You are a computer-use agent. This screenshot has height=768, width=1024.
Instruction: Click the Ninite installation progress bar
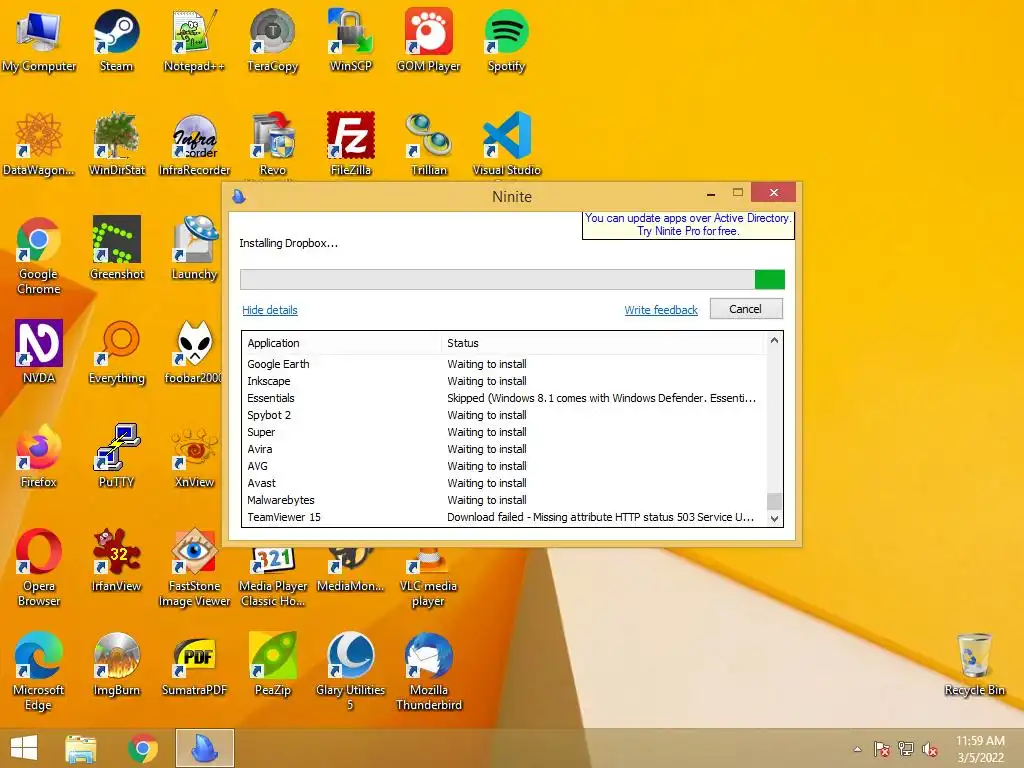[512, 280]
